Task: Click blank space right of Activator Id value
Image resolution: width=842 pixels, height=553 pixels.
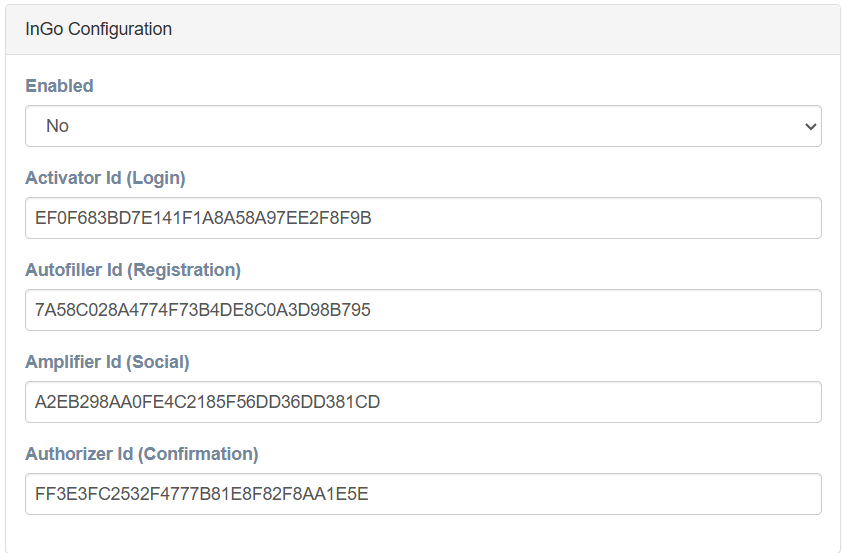Action: tap(591, 218)
